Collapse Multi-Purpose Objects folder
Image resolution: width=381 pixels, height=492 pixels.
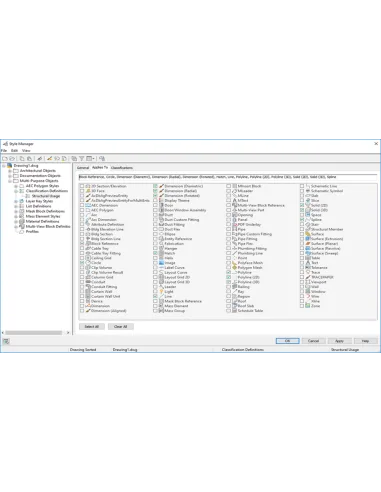pyautogui.click(x=10, y=181)
